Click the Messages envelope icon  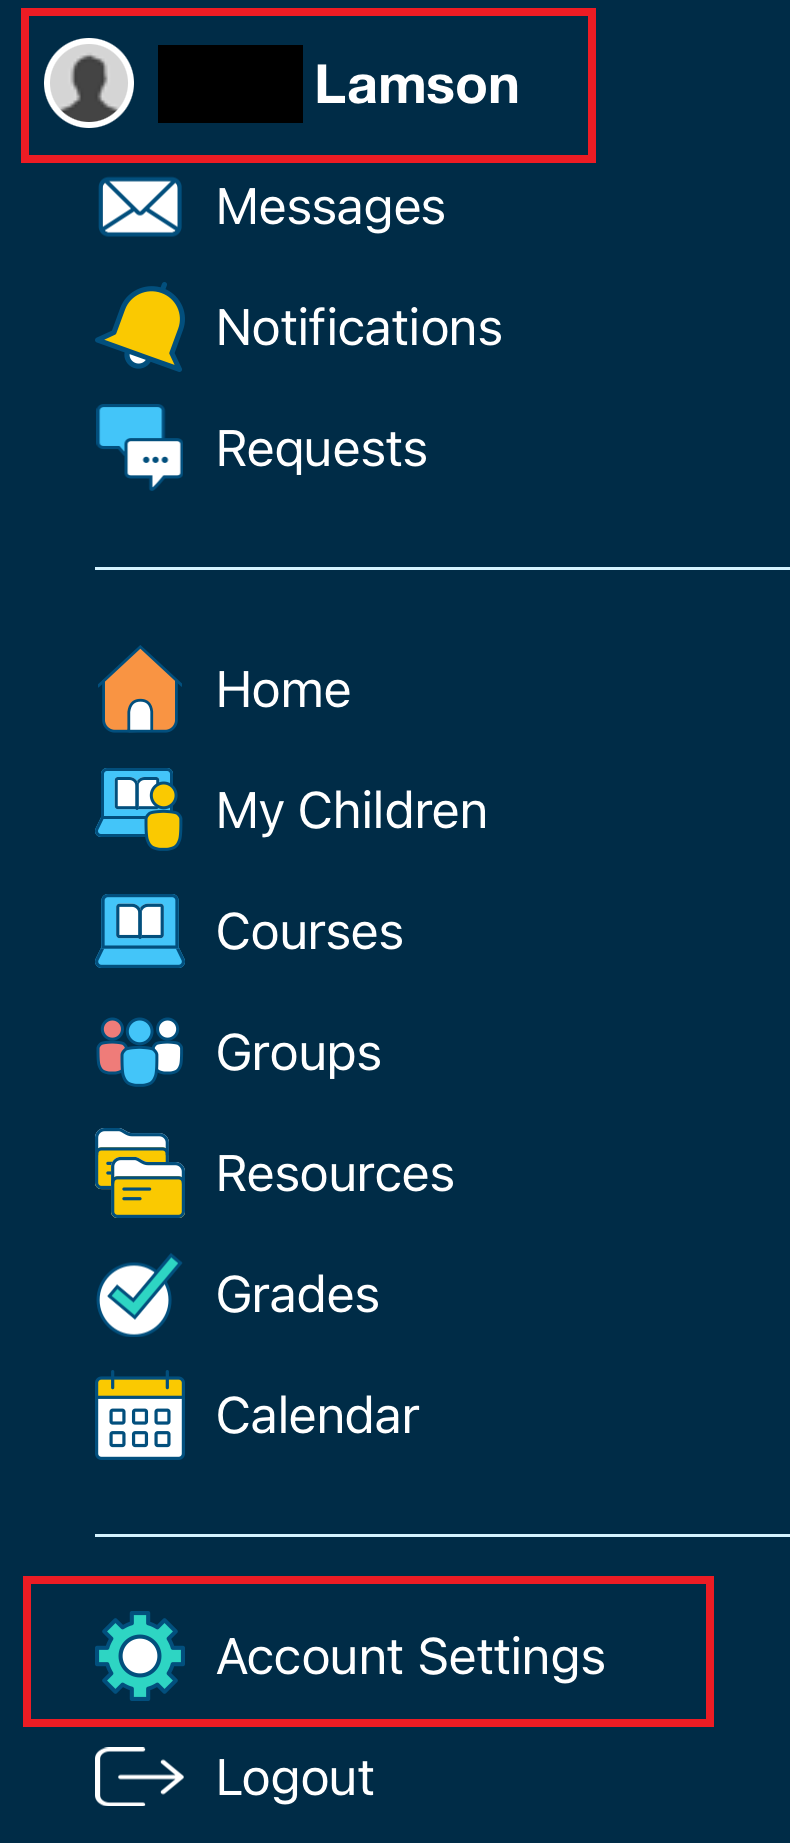point(140,207)
